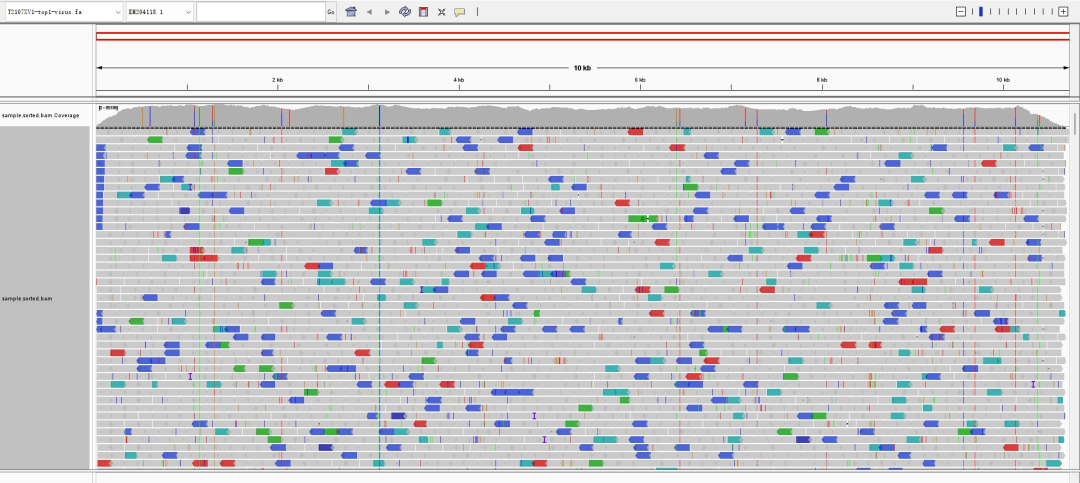The width and height of the screenshot is (1080, 483).
Task: Click the resize tracks to fit icon
Action: click(442, 12)
